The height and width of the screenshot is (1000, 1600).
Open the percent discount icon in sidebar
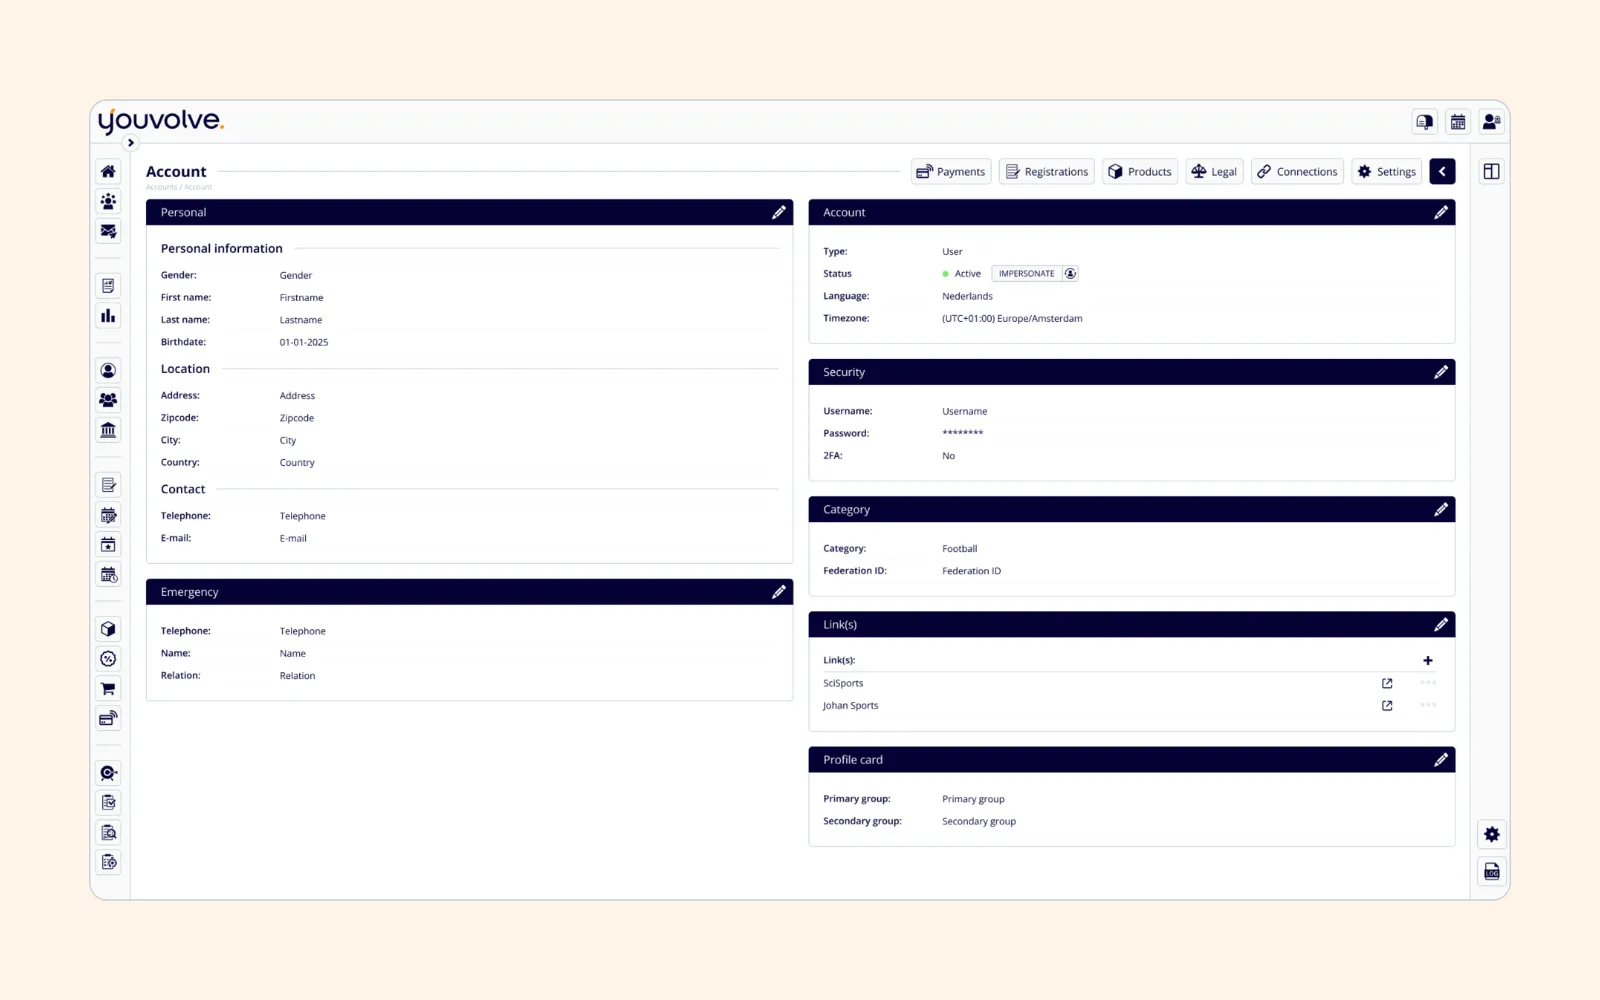(x=108, y=659)
